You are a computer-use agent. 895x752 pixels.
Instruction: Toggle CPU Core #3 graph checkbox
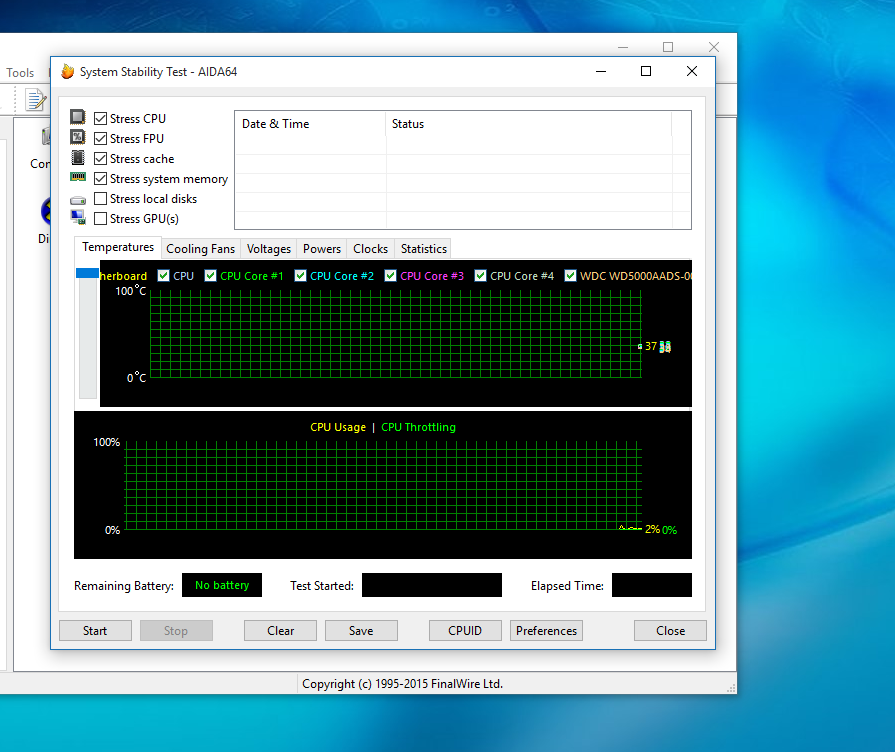click(x=390, y=276)
